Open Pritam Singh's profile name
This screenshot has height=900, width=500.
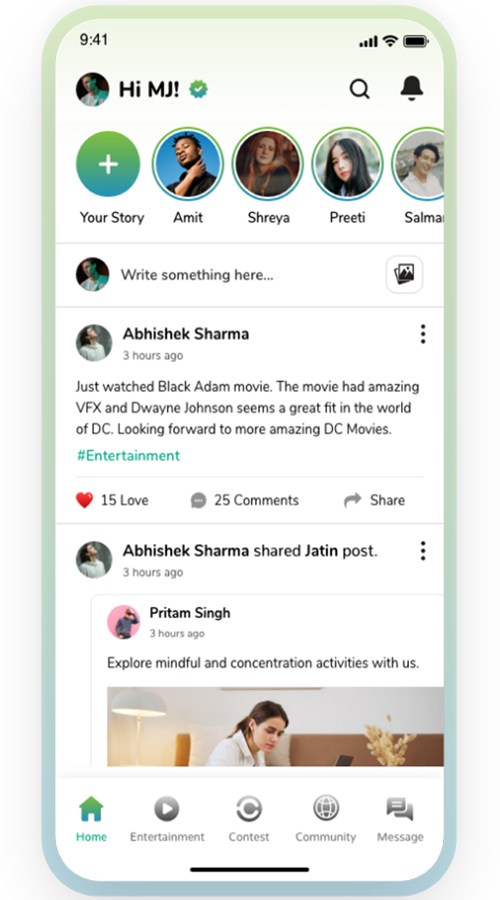pyautogui.click(x=190, y=613)
